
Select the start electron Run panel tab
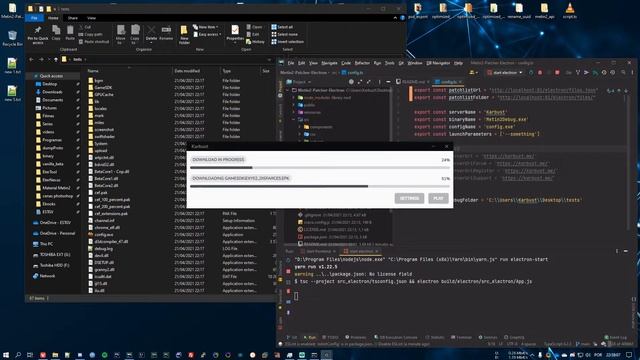pyautogui.click(x=362, y=251)
